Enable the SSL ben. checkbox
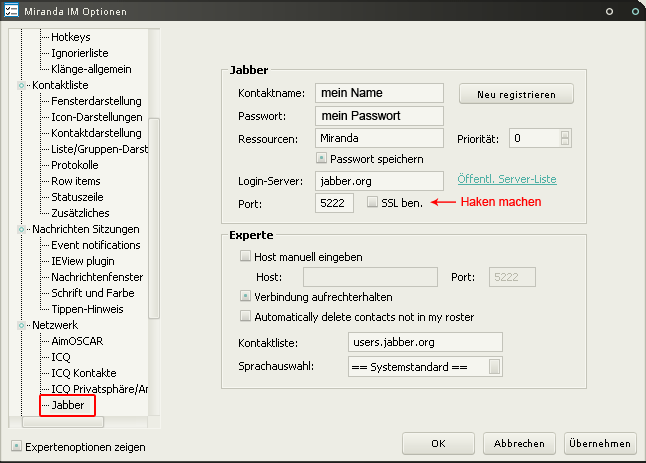Viewport: 646px width, 463px height. [373, 202]
